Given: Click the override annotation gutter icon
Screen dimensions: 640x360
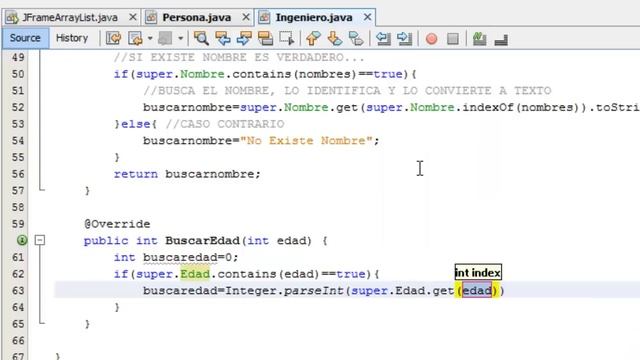Looking at the screenshot, I should pyautogui.click(x=22, y=240).
